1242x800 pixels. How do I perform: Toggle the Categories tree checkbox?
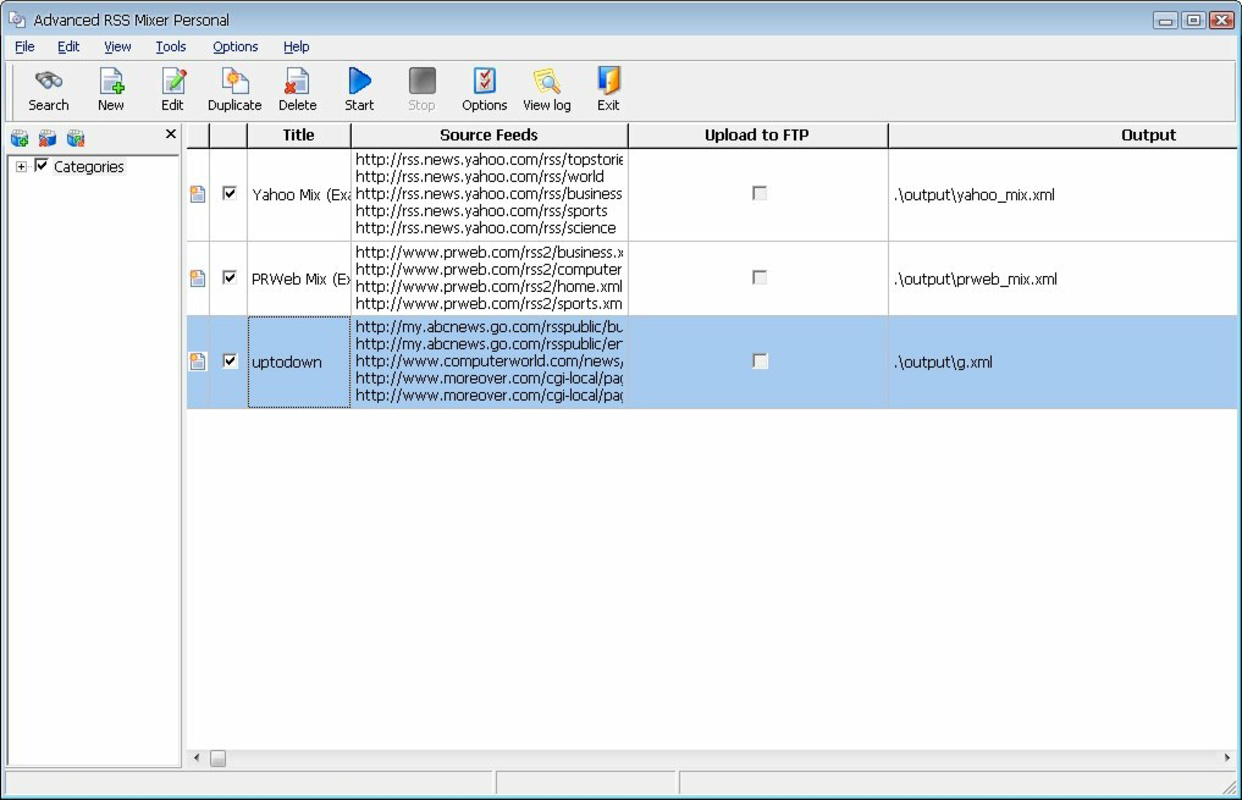[41, 165]
